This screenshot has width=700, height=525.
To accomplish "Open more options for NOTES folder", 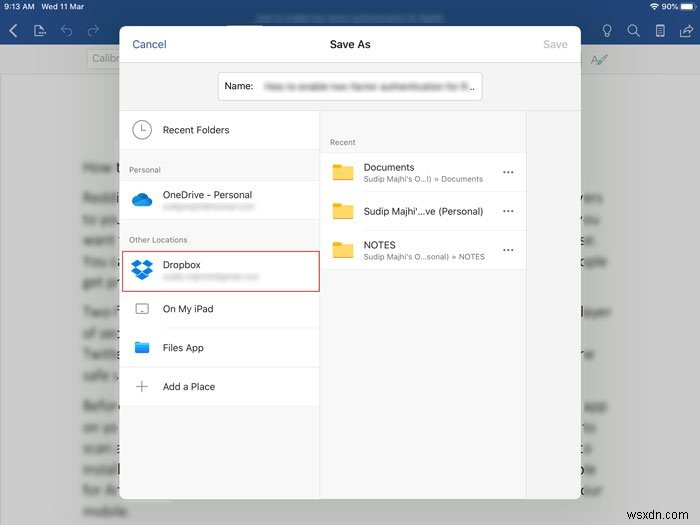I will 508,250.
